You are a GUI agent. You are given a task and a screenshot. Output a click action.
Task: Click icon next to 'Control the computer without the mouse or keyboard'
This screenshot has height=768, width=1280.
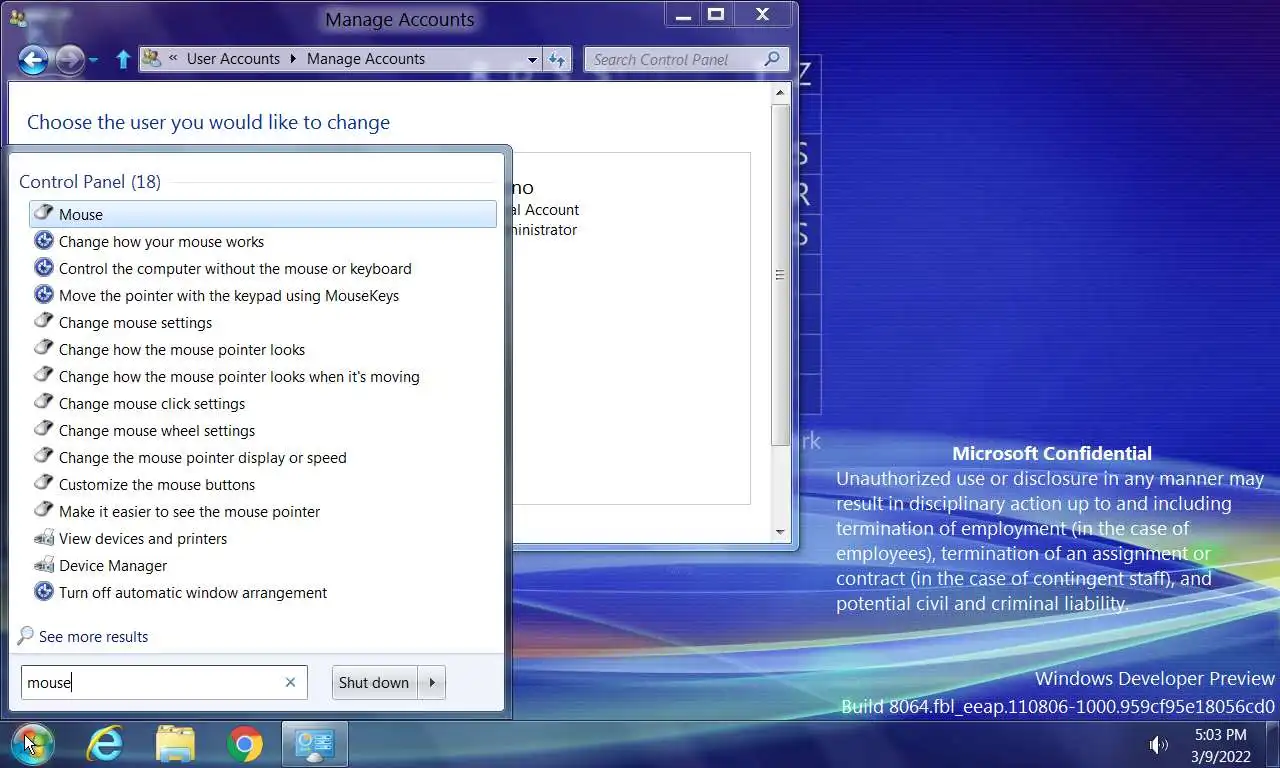pyautogui.click(x=43, y=268)
